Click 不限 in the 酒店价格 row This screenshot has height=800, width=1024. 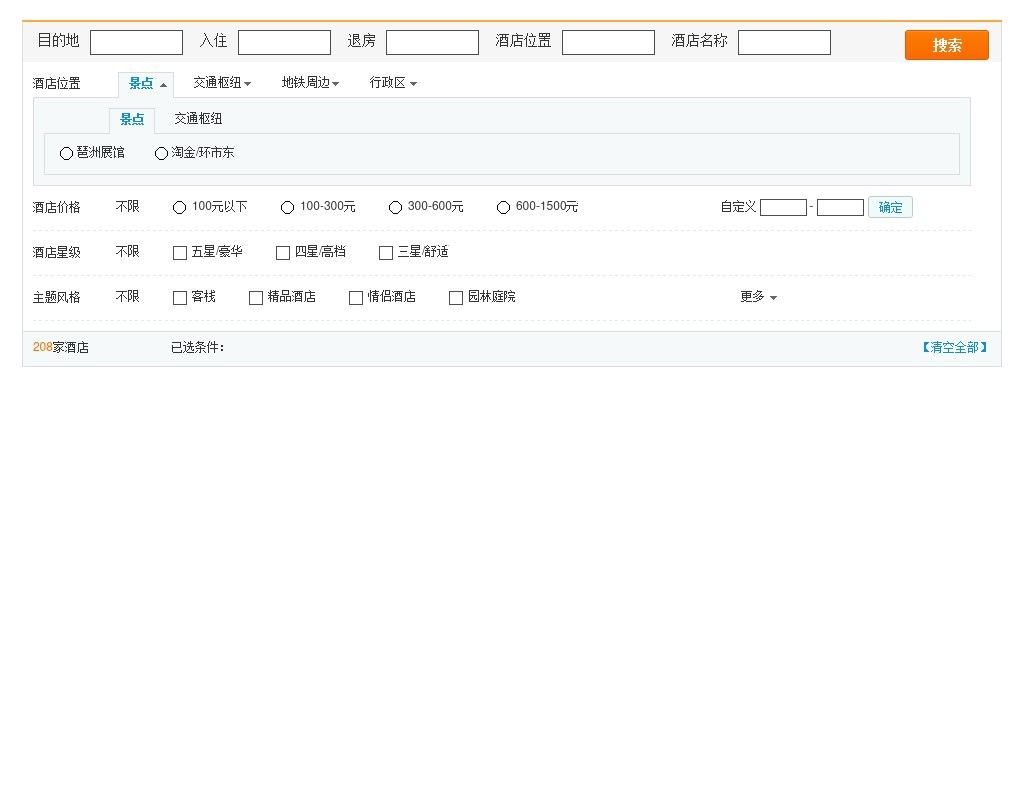click(x=127, y=207)
